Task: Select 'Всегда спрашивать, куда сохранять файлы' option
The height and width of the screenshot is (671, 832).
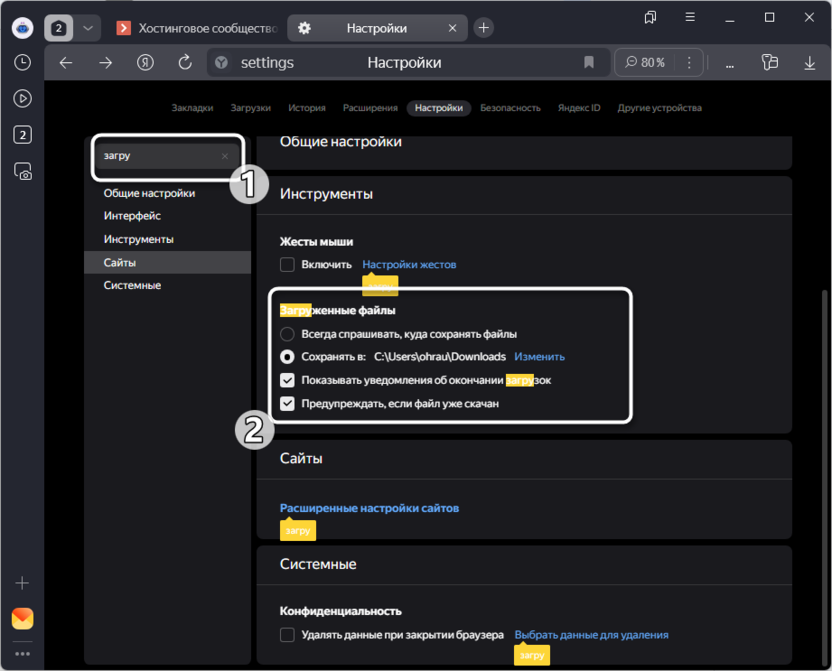Action: [287, 334]
